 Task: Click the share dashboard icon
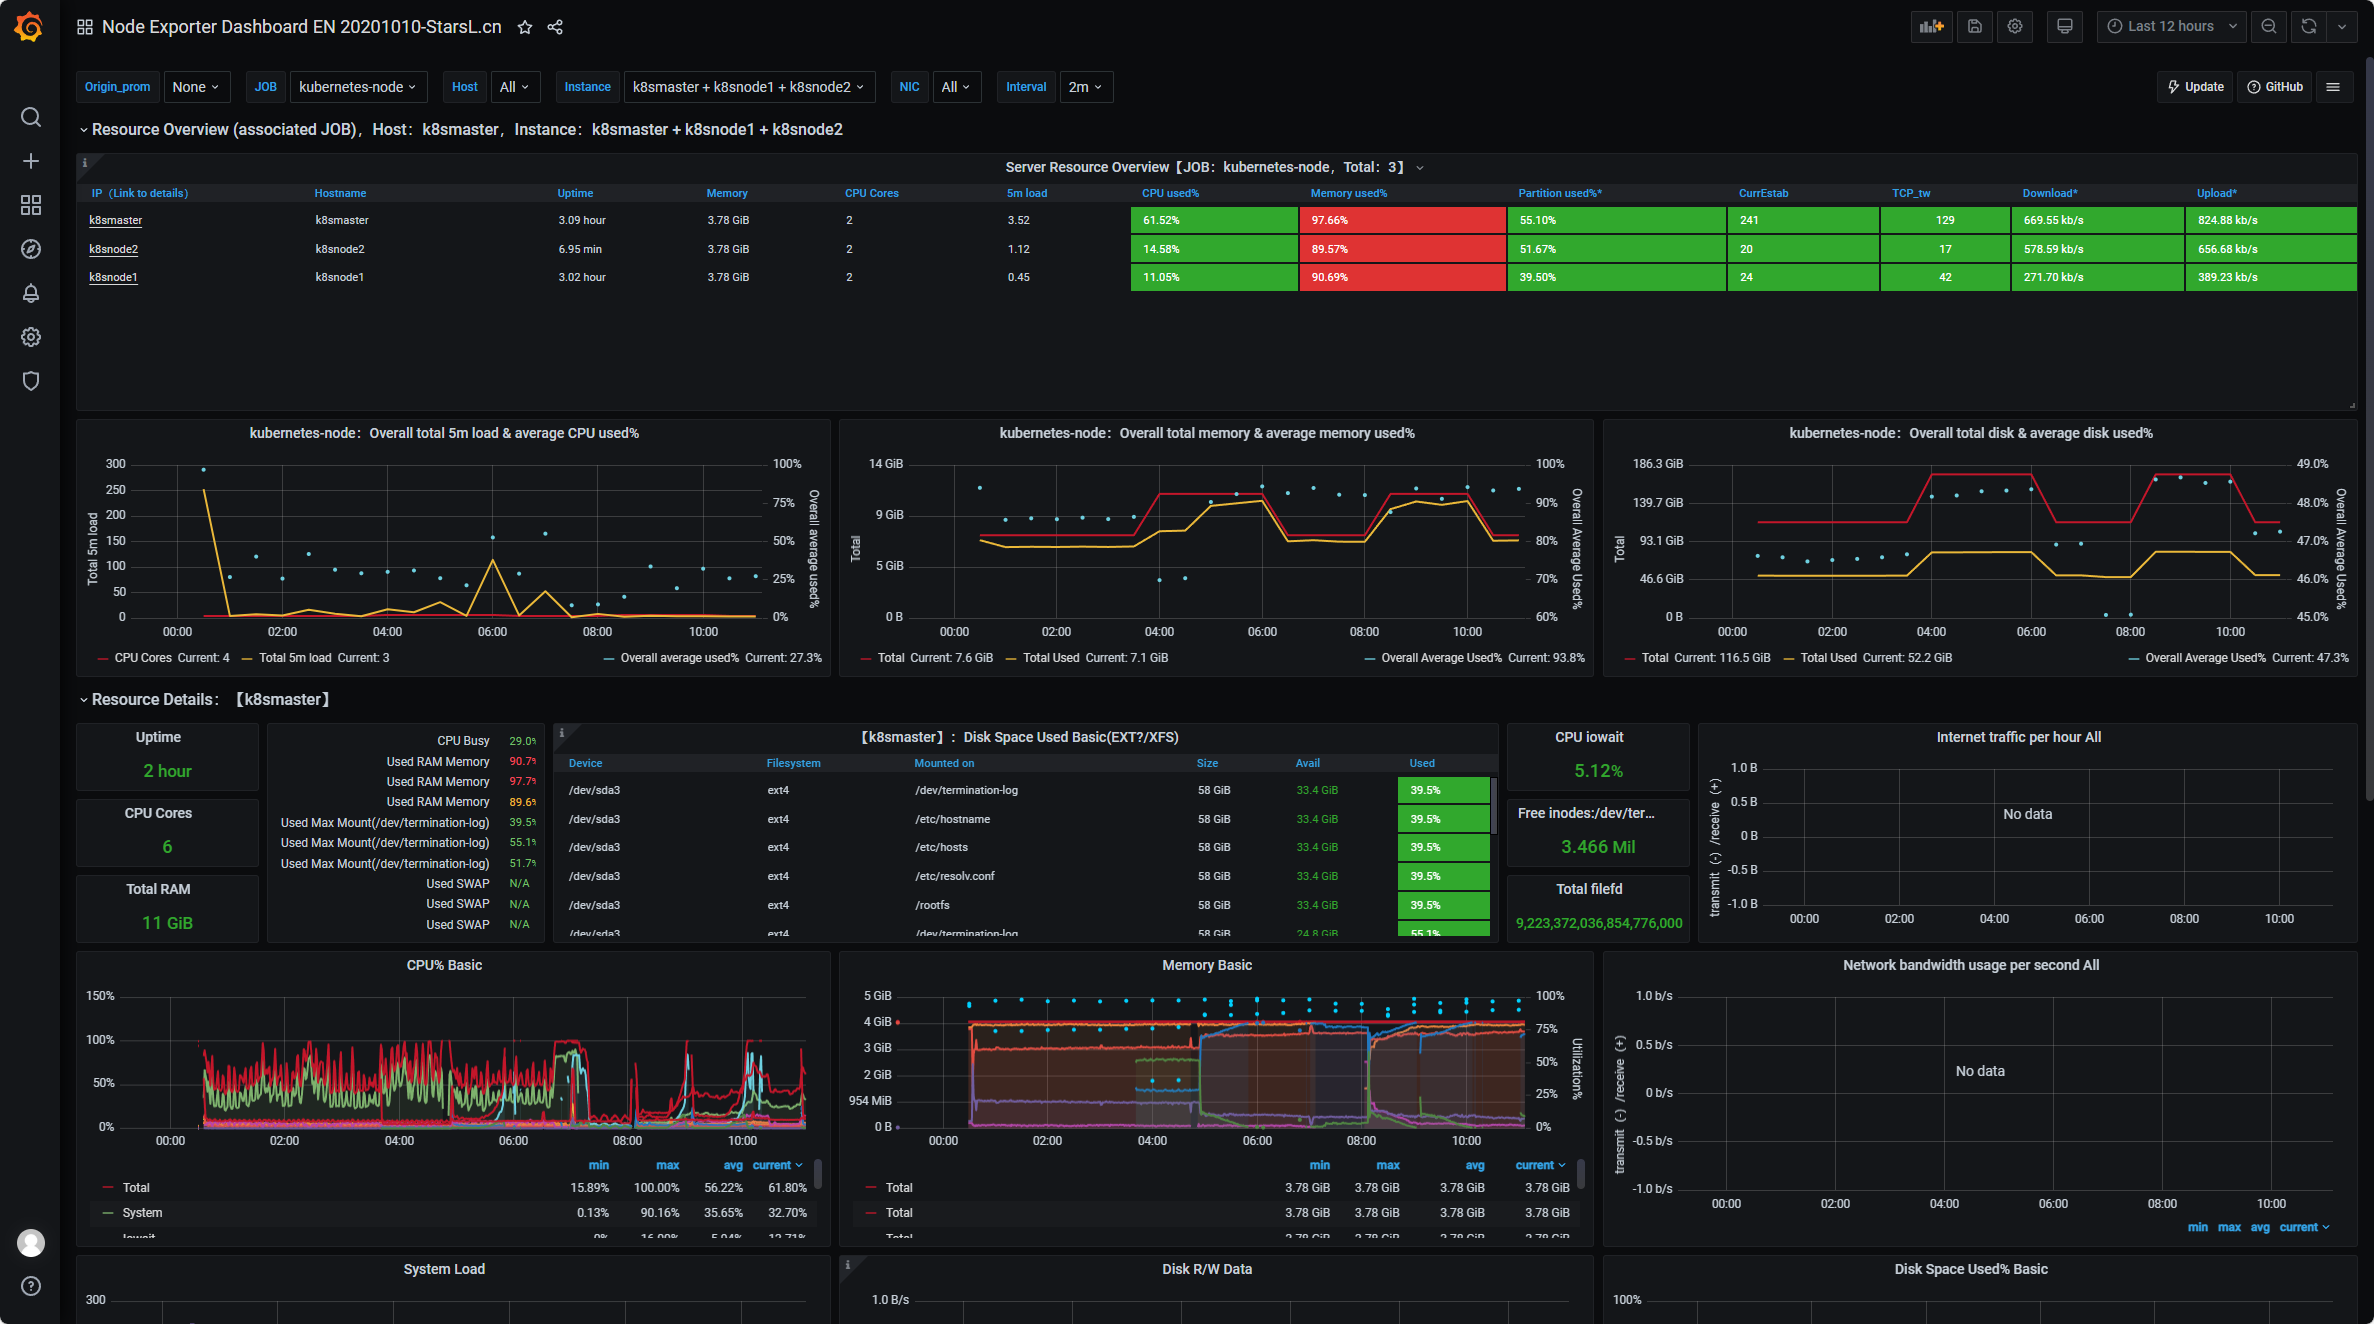click(555, 27)
